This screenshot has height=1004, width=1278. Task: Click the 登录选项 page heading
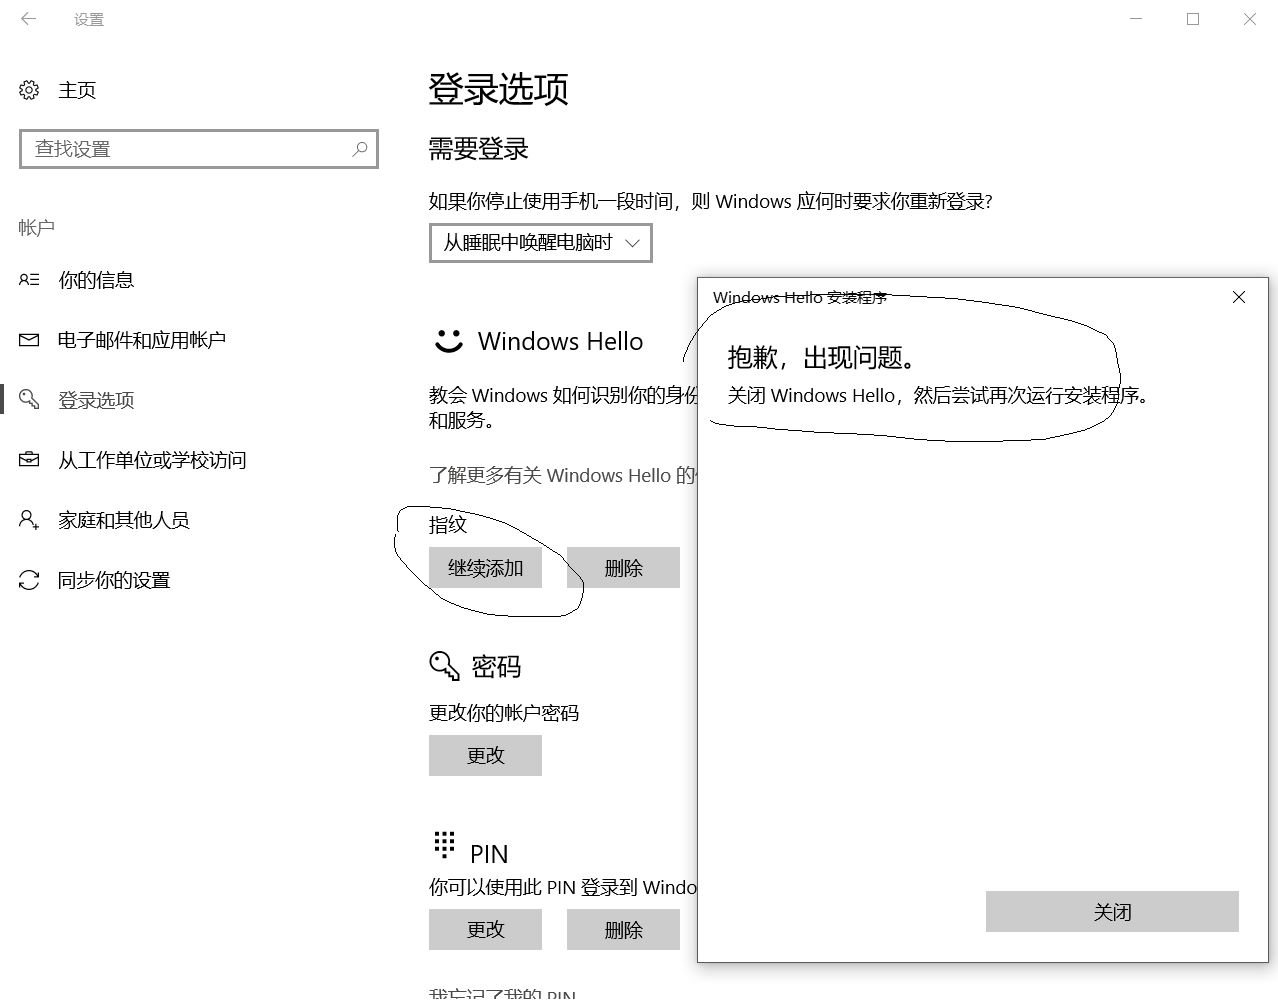click(x=498, y=89)
